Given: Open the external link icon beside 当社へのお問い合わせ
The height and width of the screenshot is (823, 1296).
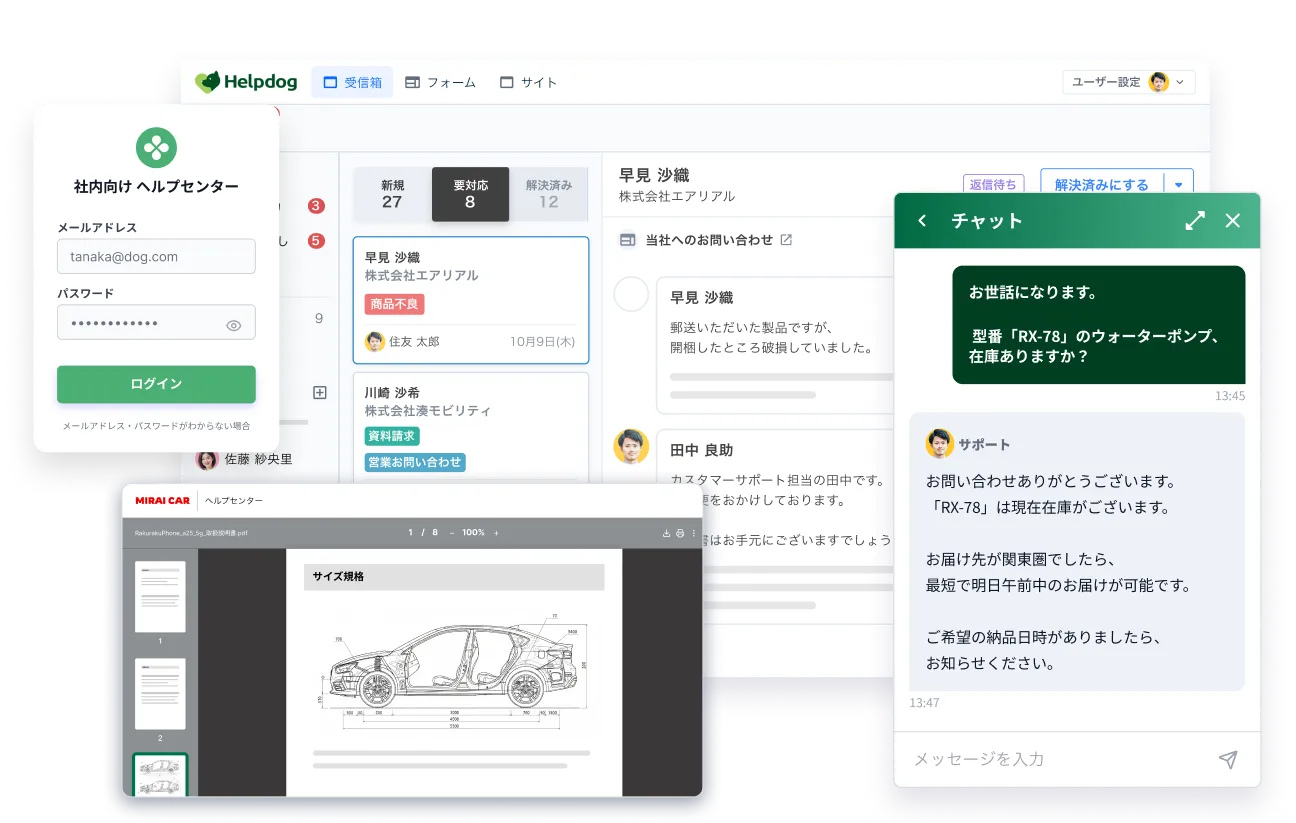Looking at the screenshot, I should (x=786, y=240).
